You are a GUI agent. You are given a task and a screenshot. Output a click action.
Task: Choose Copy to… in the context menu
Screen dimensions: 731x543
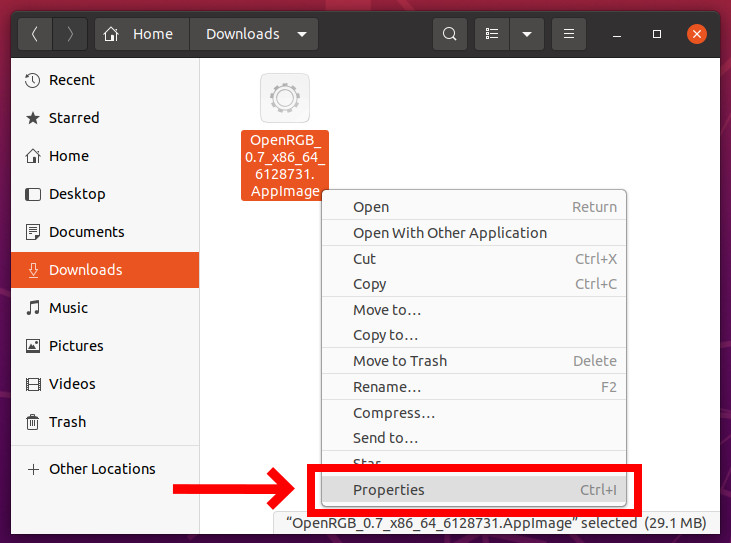(474, 335)
